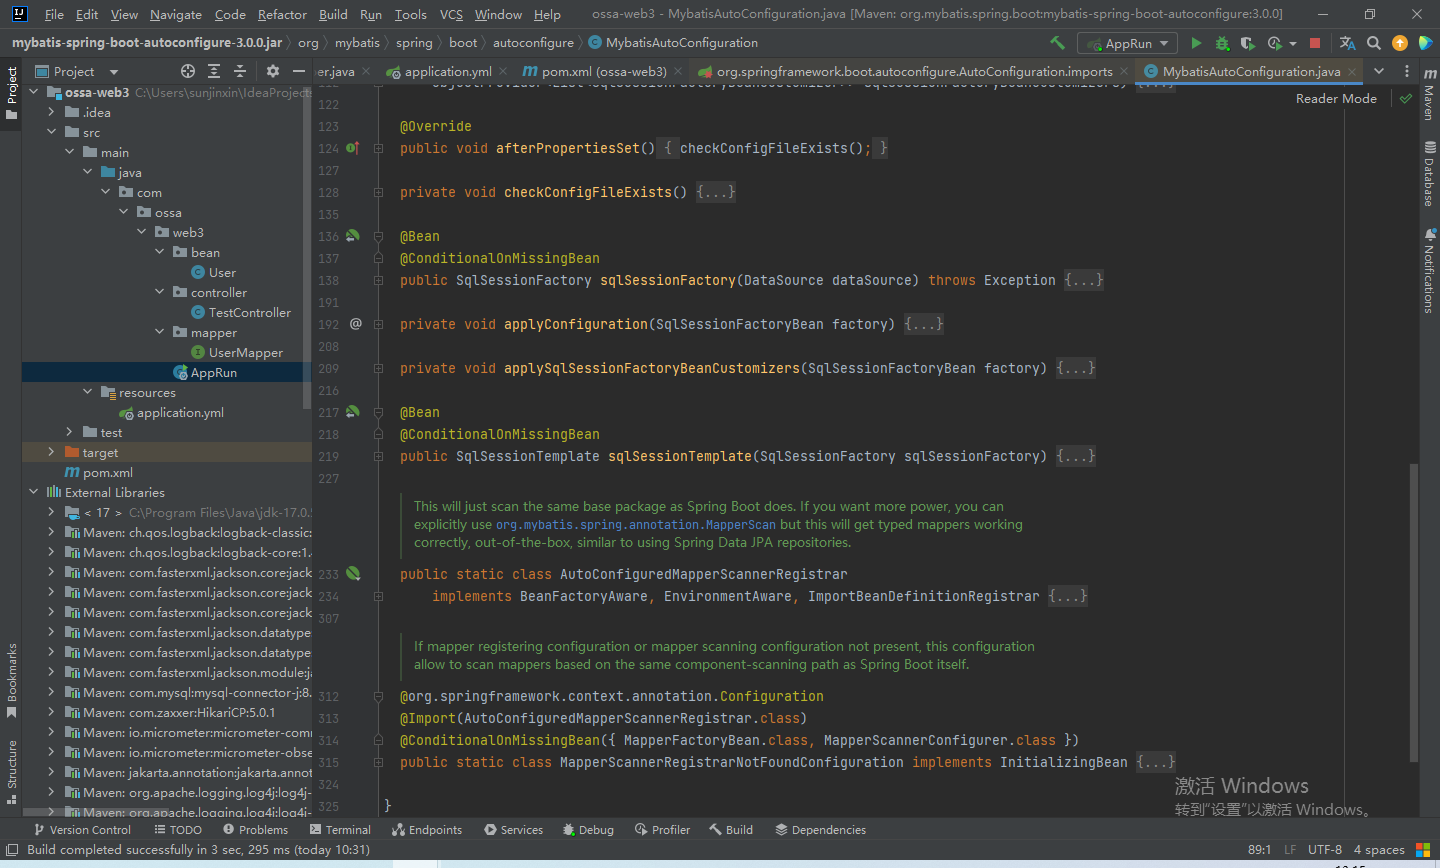Expand the test folder
This screenshot has height=868, width=1440.
click(x=69, y=432)
